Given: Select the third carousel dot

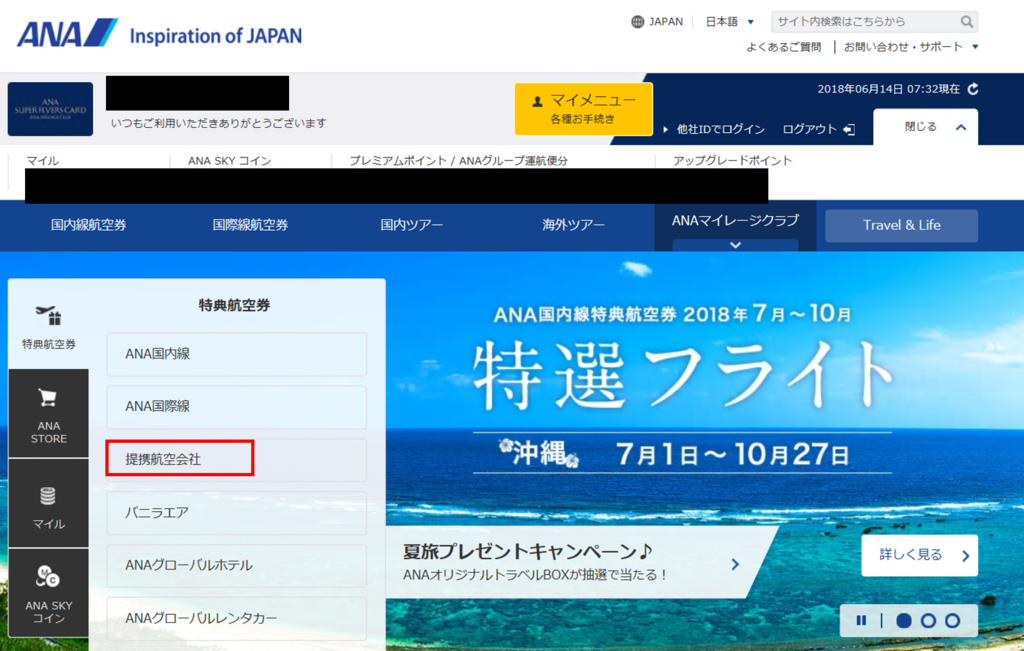Looking at the screenshot, I should (952, 620).
